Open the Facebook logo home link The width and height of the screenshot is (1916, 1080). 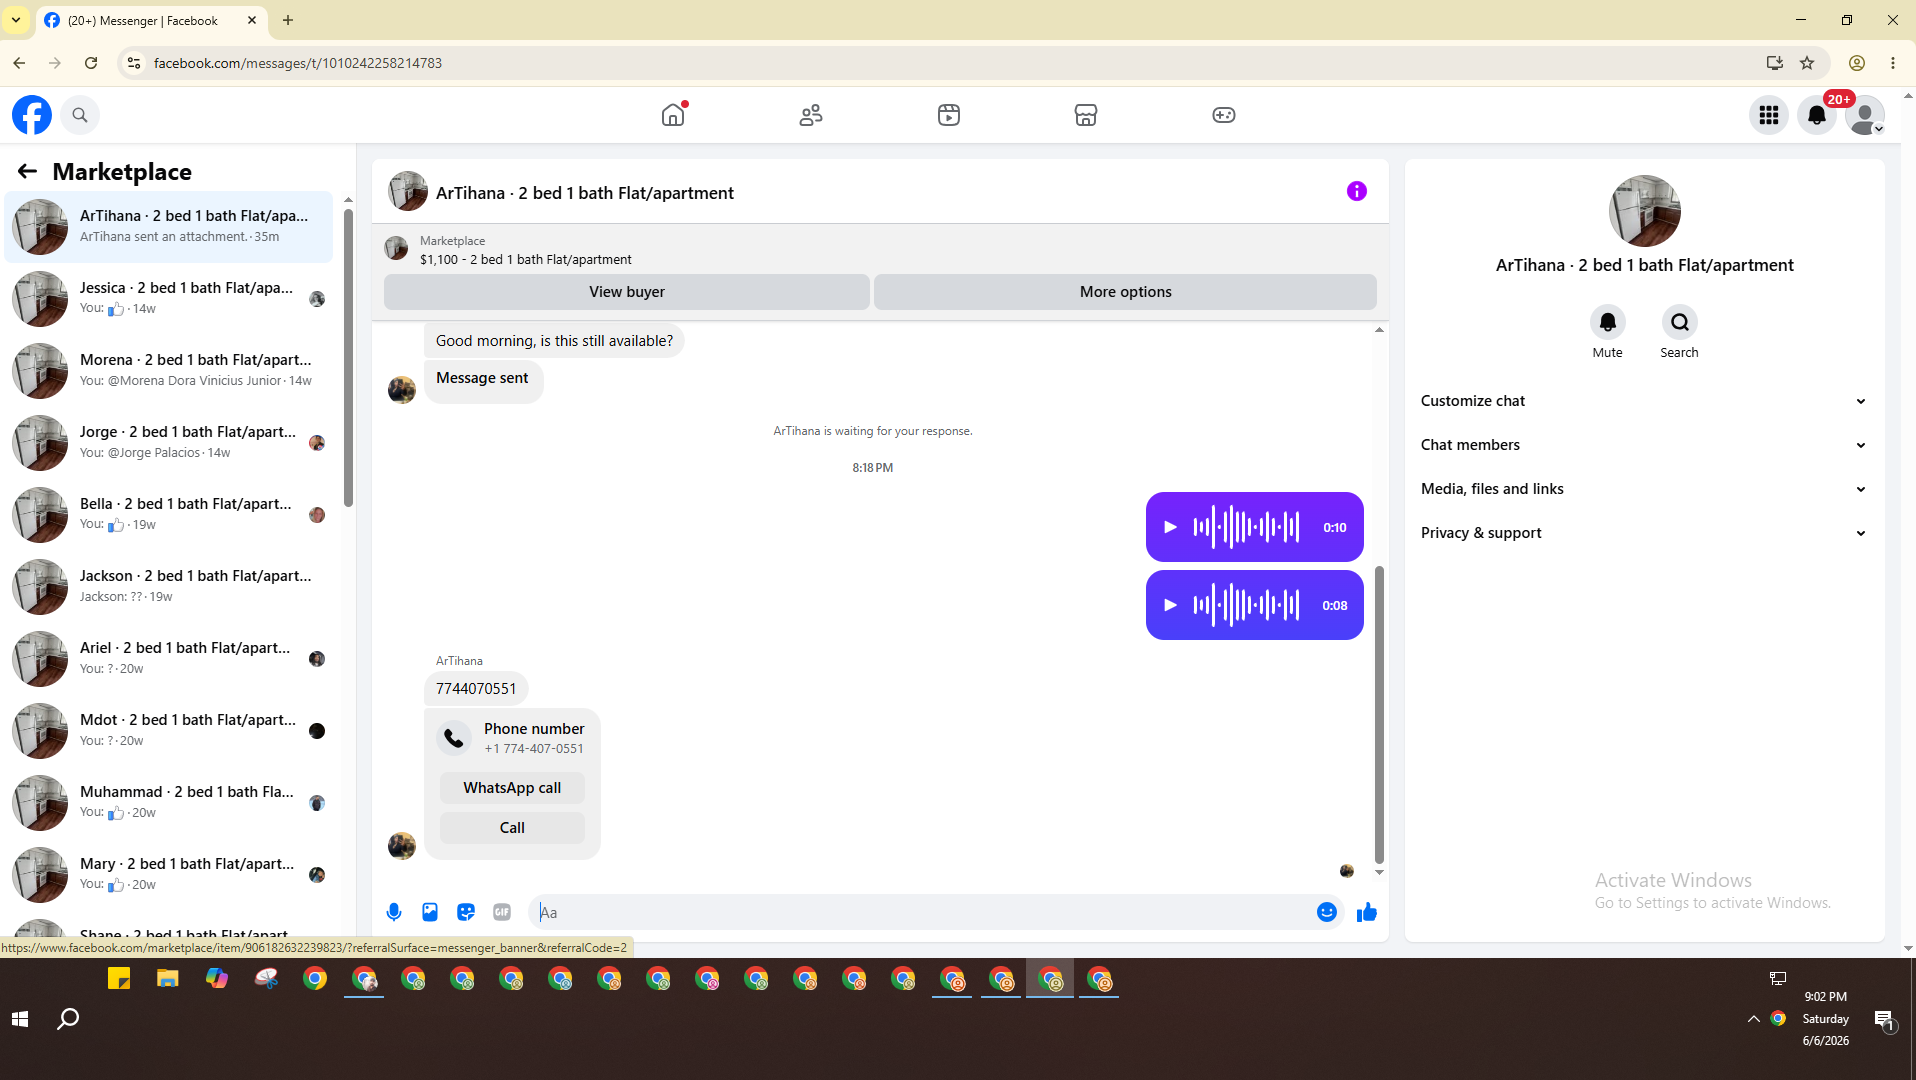[32, 115]
